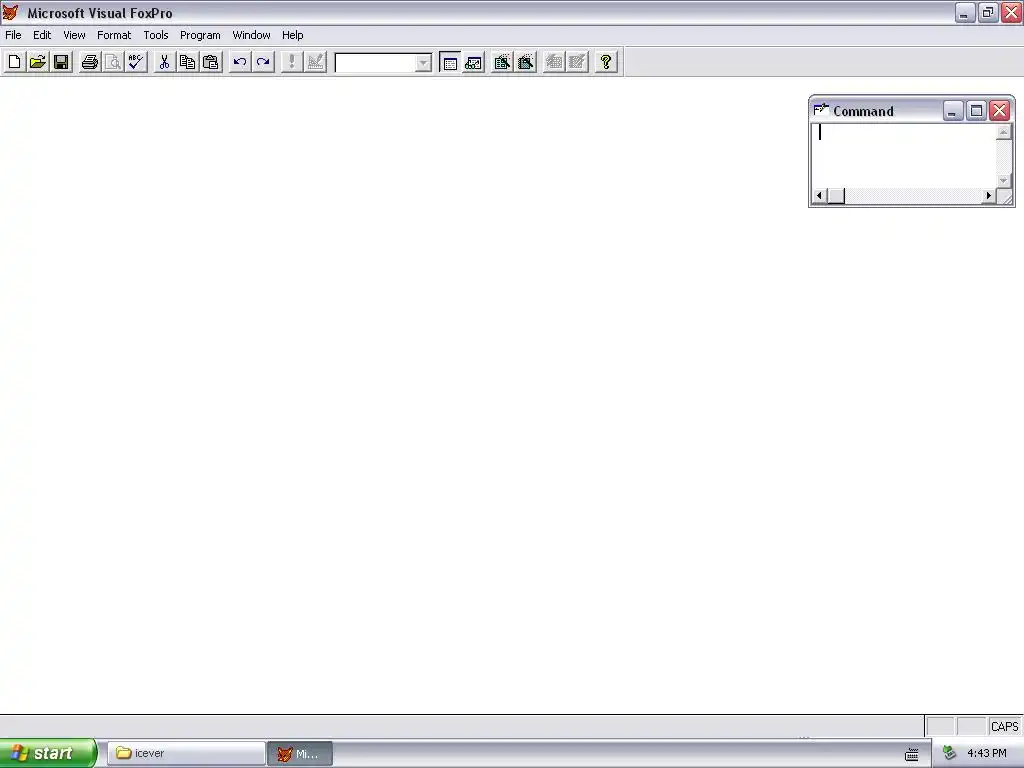The width and height of the screenshot is (1024, 768).
Task: Click the AutoReport Wizard grayed icon
Action: [577, 62]
